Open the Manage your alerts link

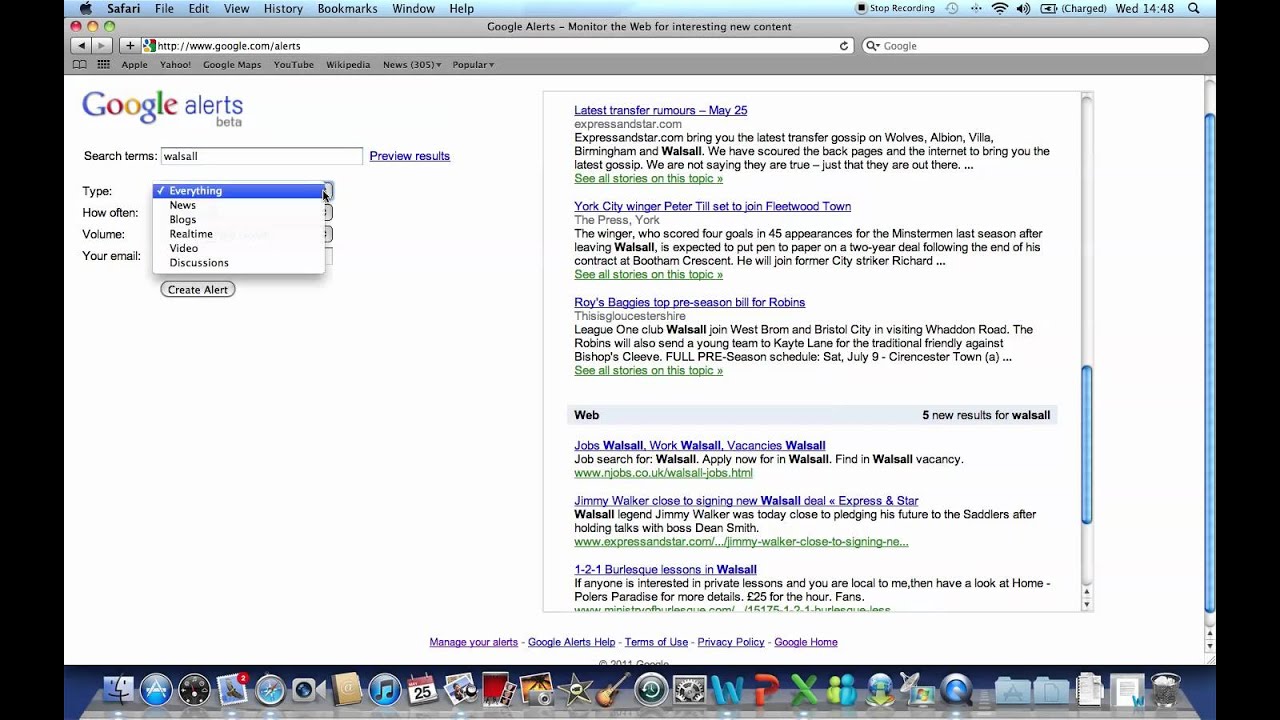pyautogui.click(x=473, y=642)
